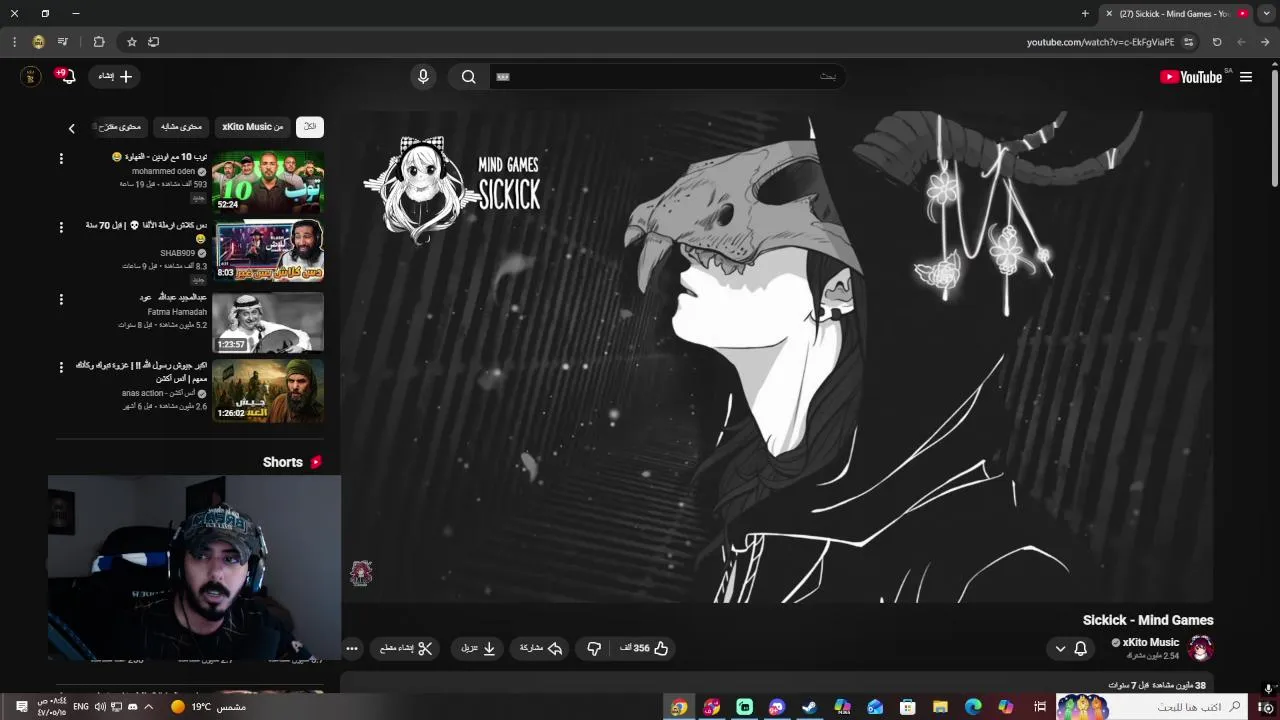This screenshot has height=720, width=1280.
Task: Open the 8:03 SHAB909 video thumbnail
Action: (268, 251)
